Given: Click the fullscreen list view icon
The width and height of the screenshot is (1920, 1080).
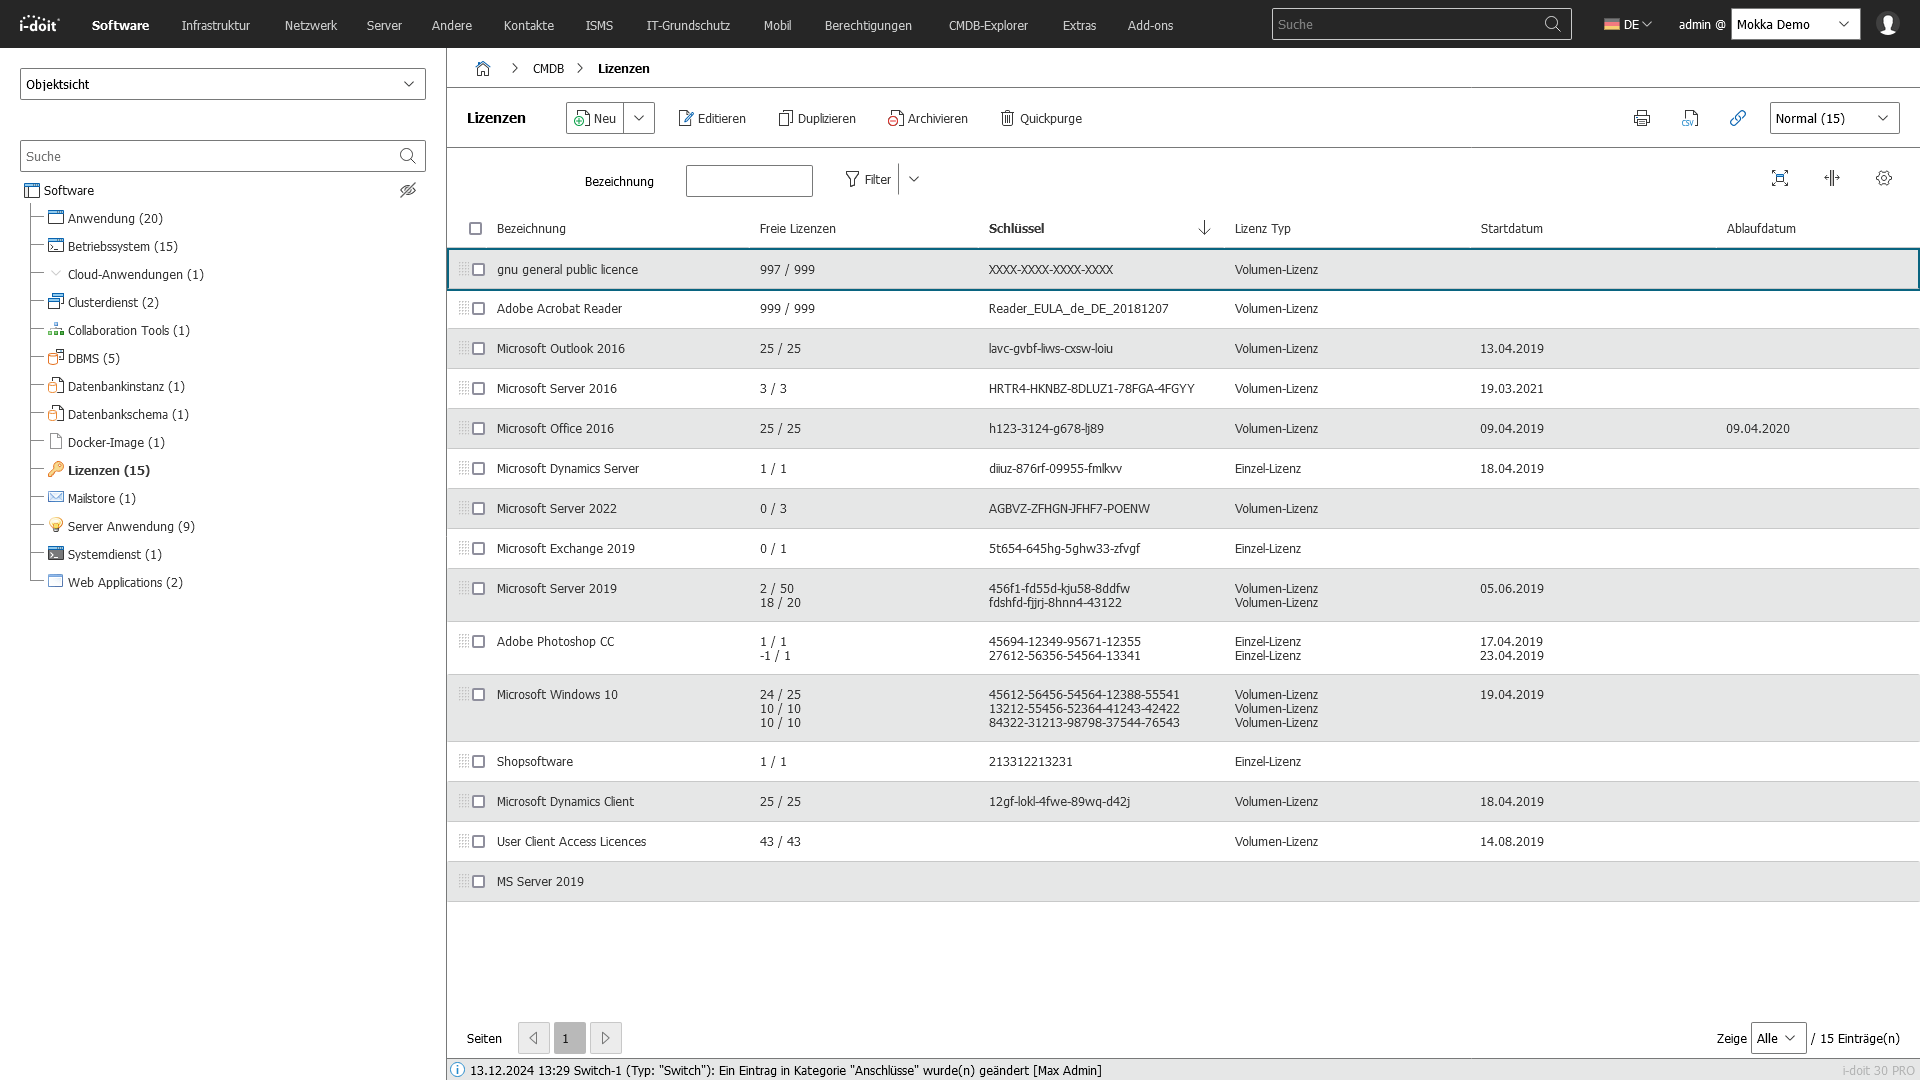Looking at the screenshot, I should pyautogui.click(x=1780, y=178).
